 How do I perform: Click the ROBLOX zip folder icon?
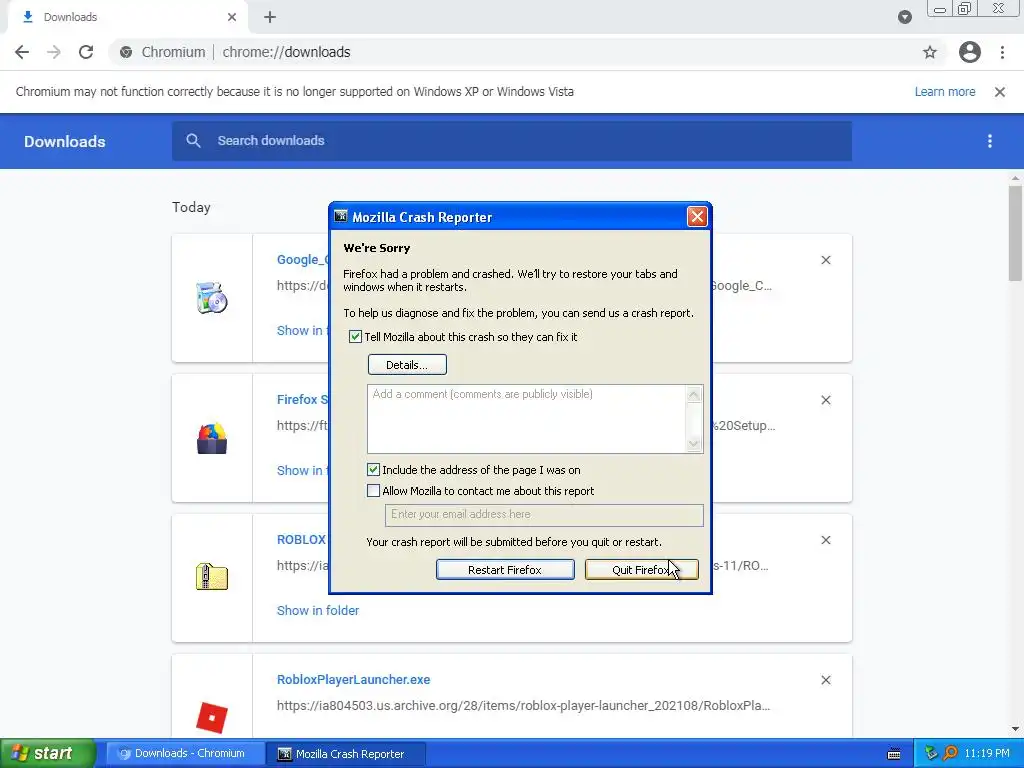212,577
